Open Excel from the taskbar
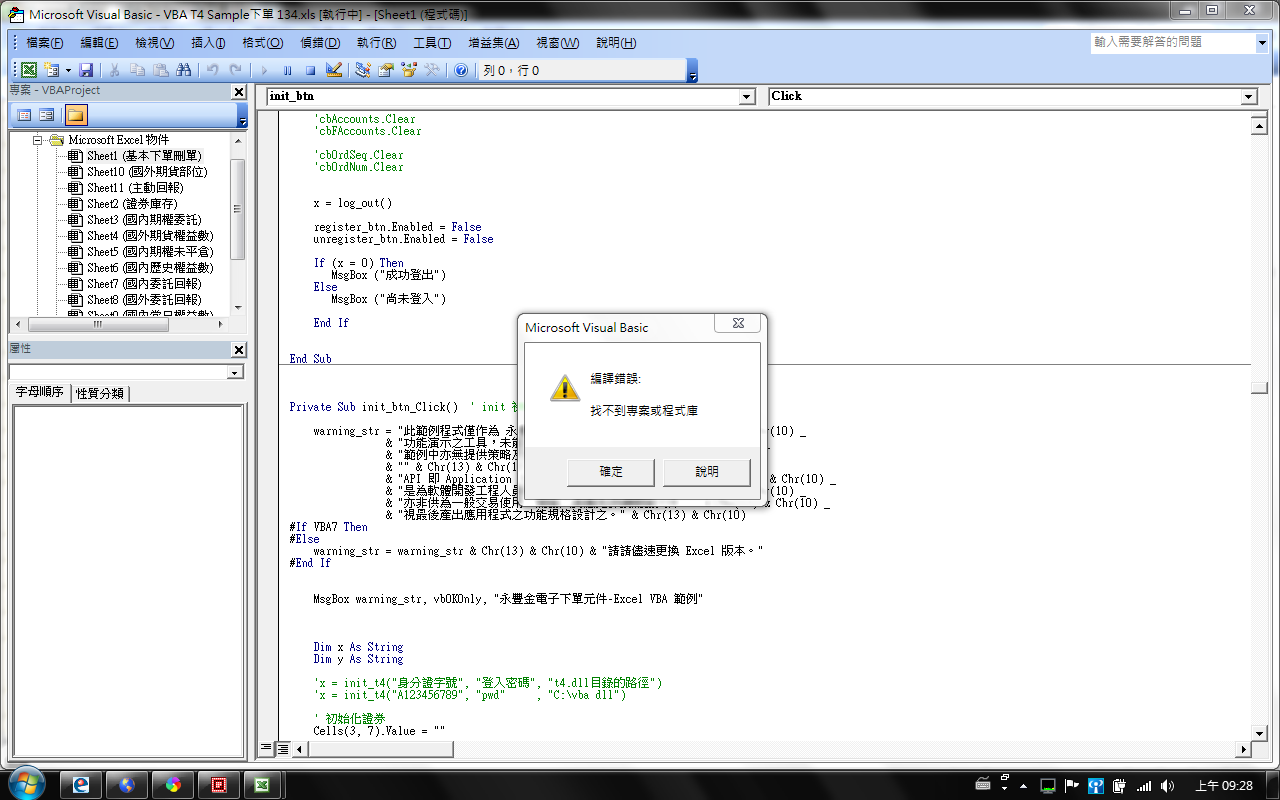The image size is (1280, 800). pos(264,785)
